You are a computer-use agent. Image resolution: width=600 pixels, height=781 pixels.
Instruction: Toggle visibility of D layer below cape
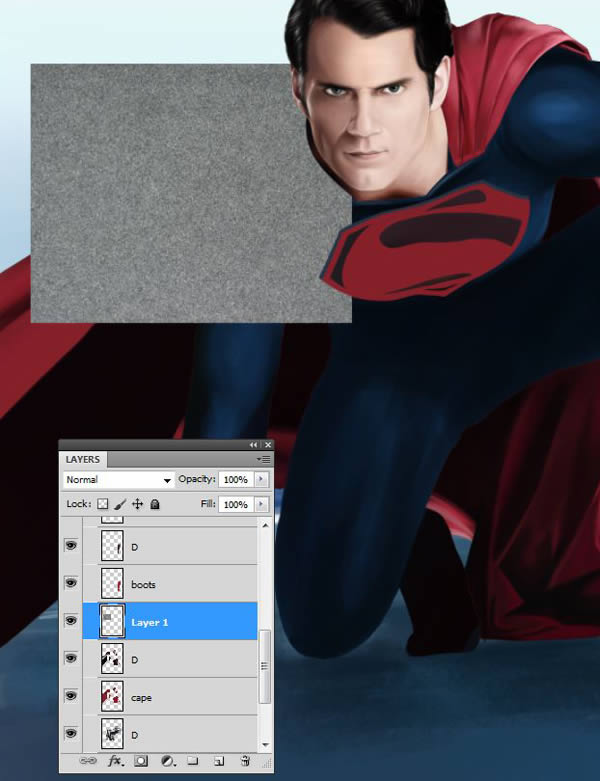71,734
